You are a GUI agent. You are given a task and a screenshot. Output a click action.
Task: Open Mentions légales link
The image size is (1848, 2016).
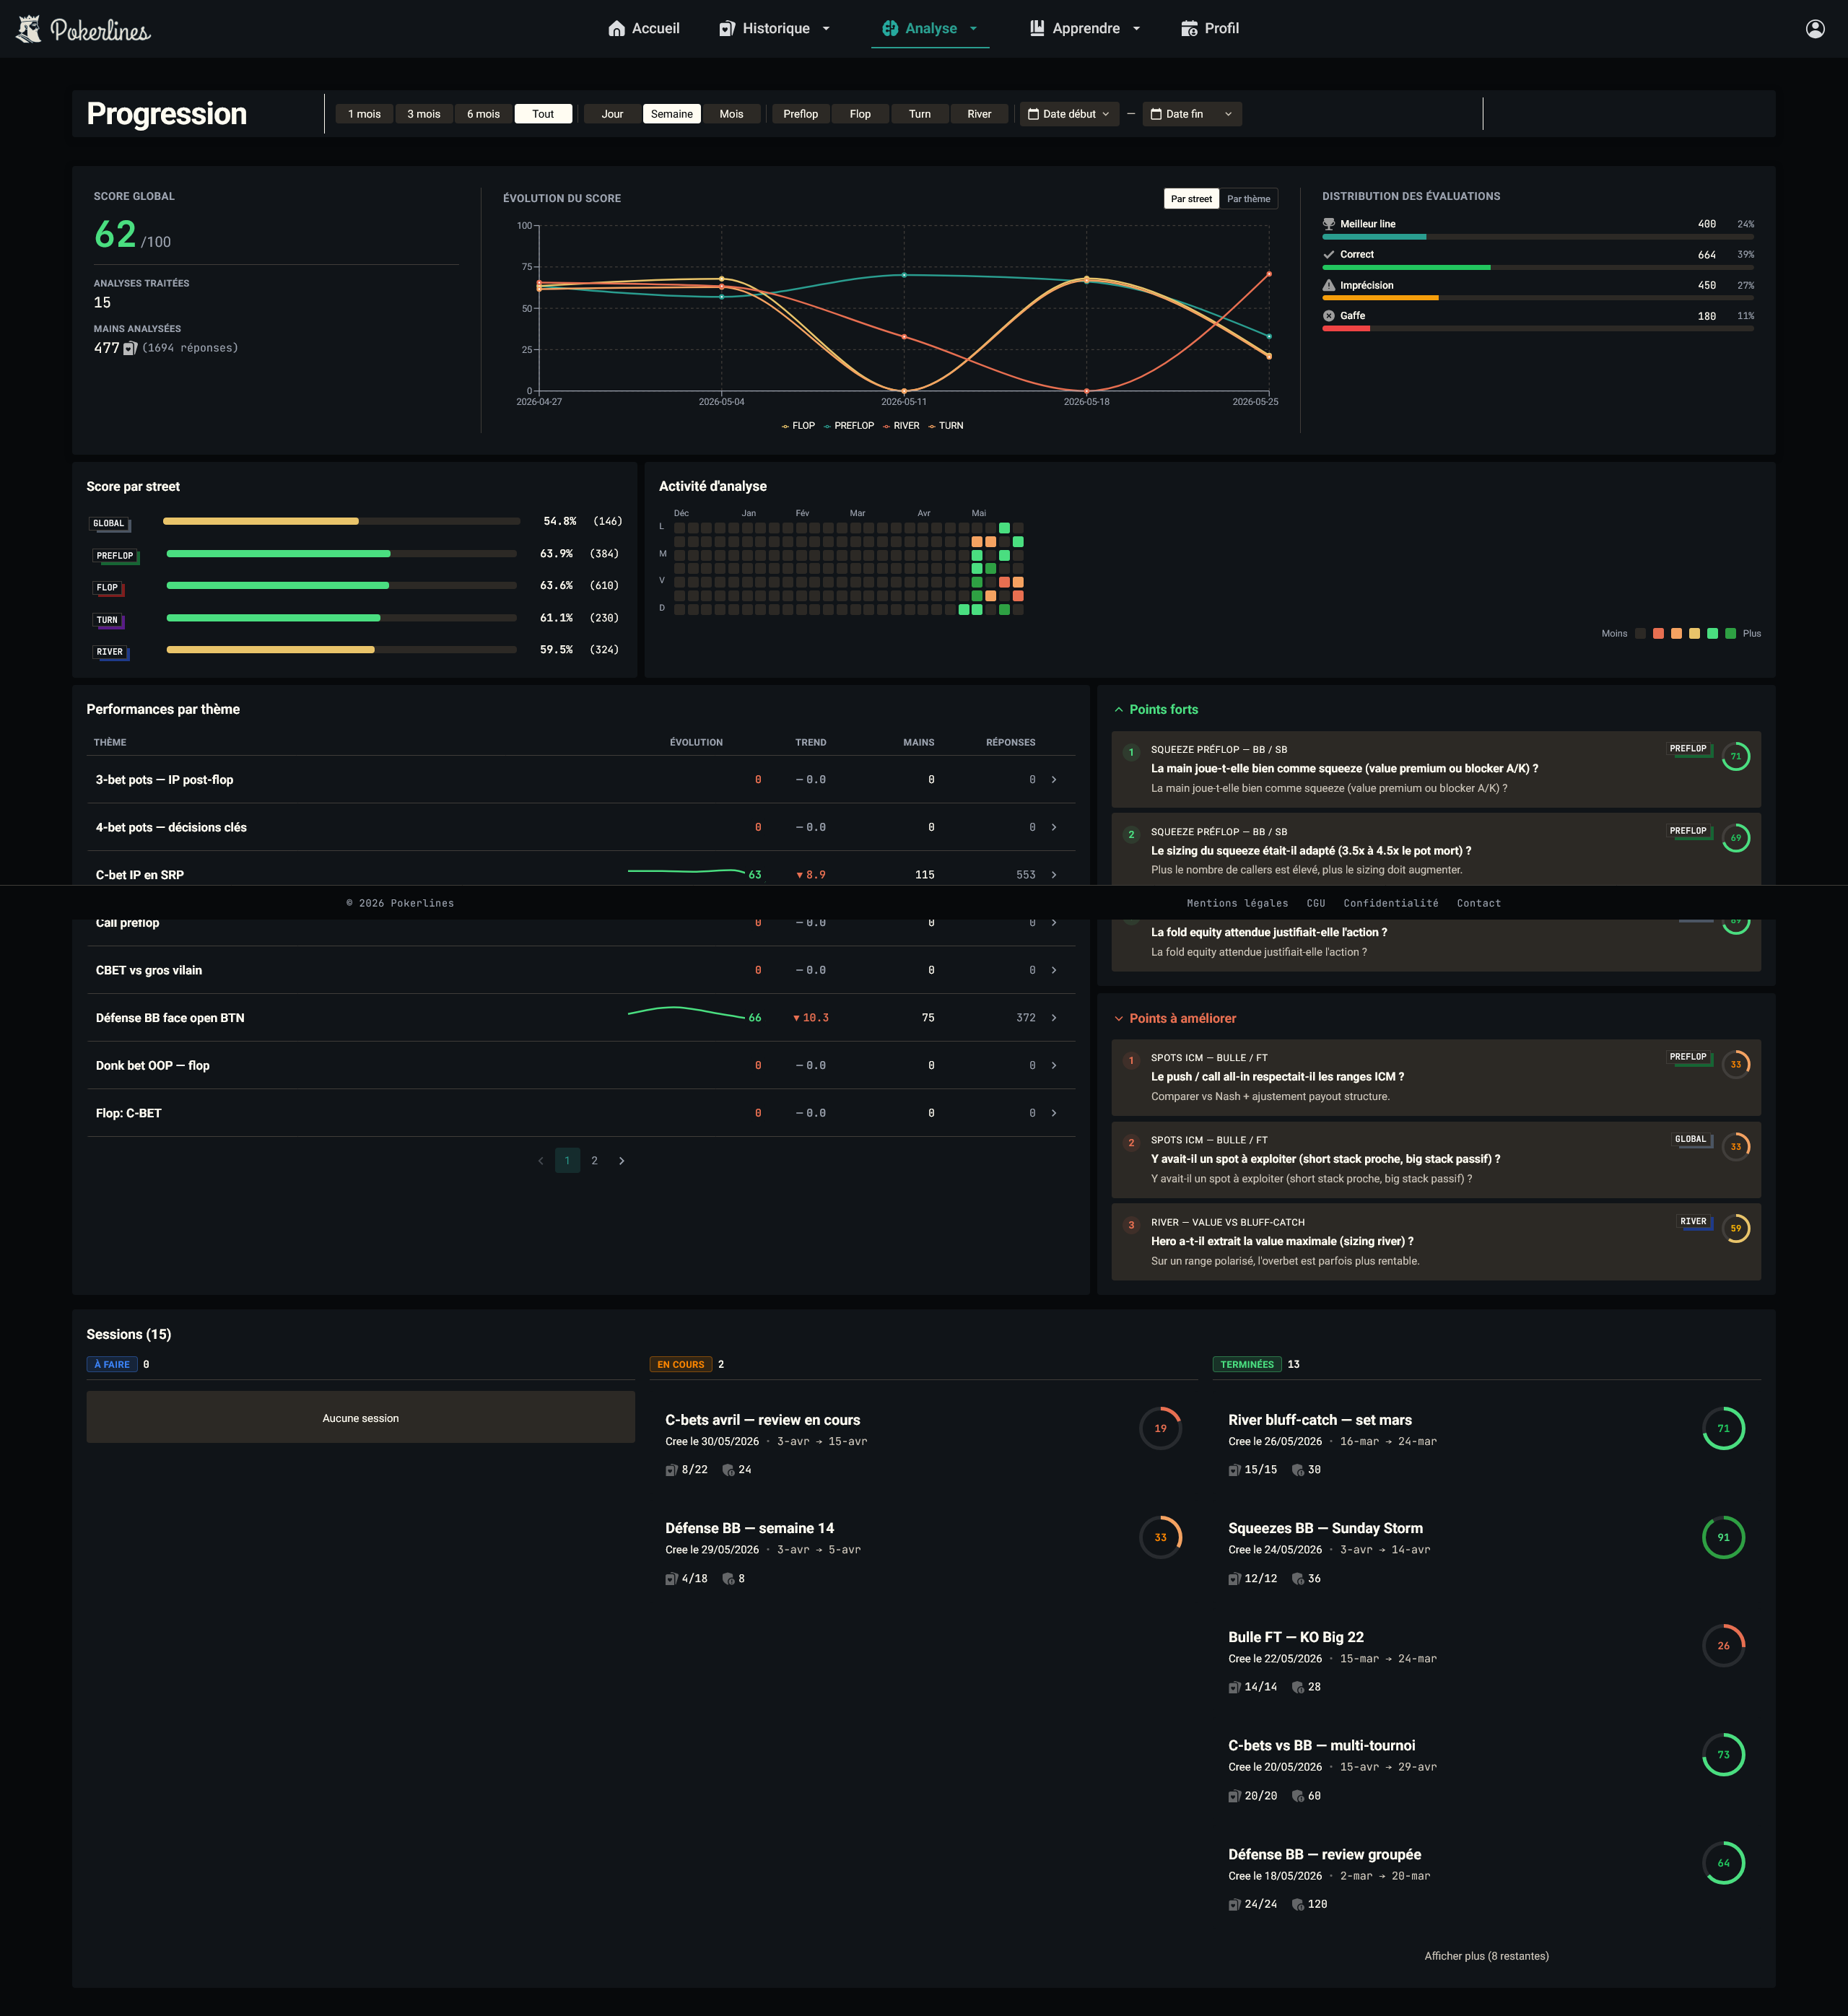coord(1237,904)
